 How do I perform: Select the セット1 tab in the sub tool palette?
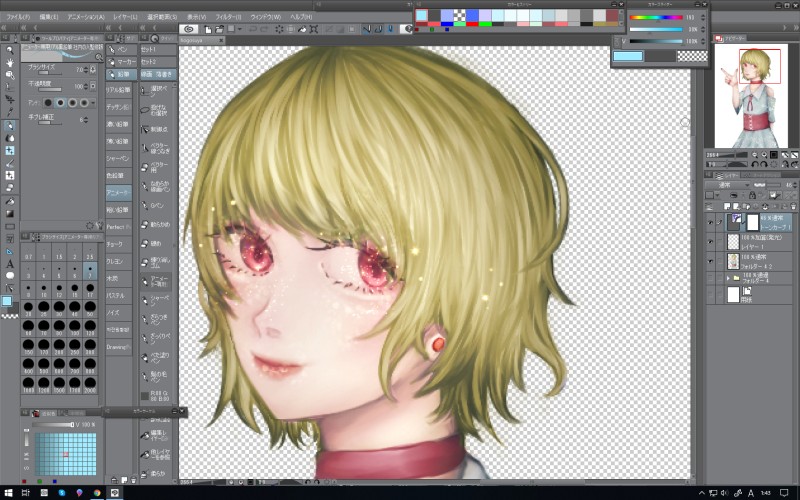(x=158, y=49)
